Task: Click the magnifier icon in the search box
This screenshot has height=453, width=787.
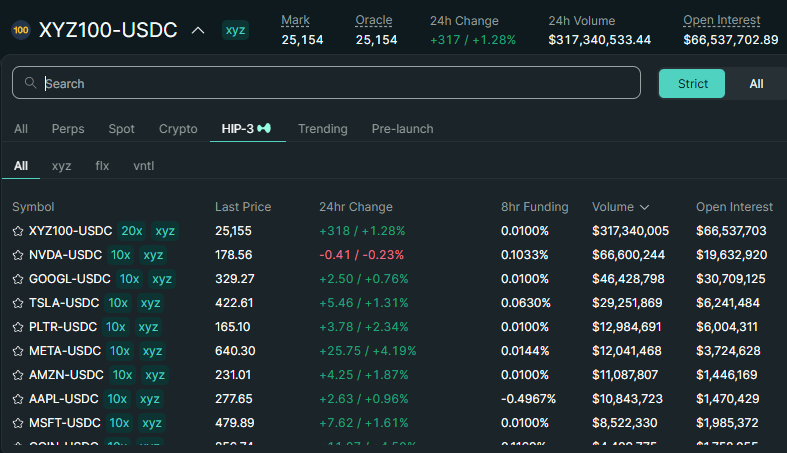Action: click(30, 83)
